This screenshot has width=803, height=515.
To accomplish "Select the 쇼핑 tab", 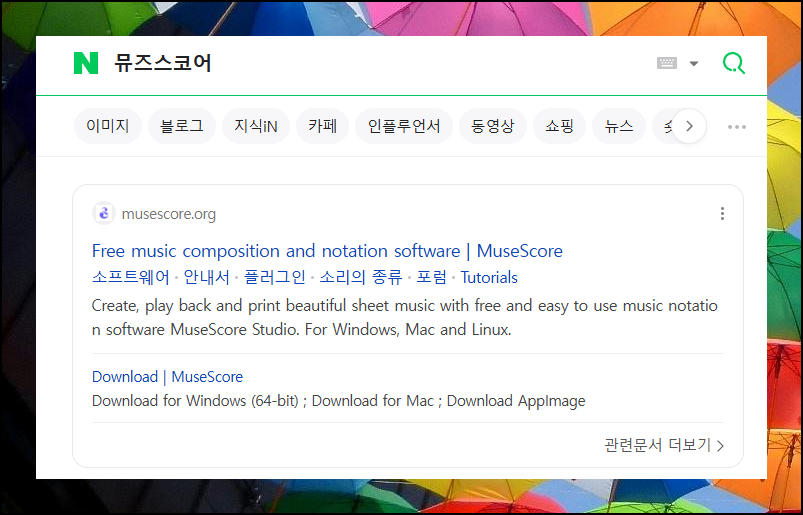I will [559, 126].
